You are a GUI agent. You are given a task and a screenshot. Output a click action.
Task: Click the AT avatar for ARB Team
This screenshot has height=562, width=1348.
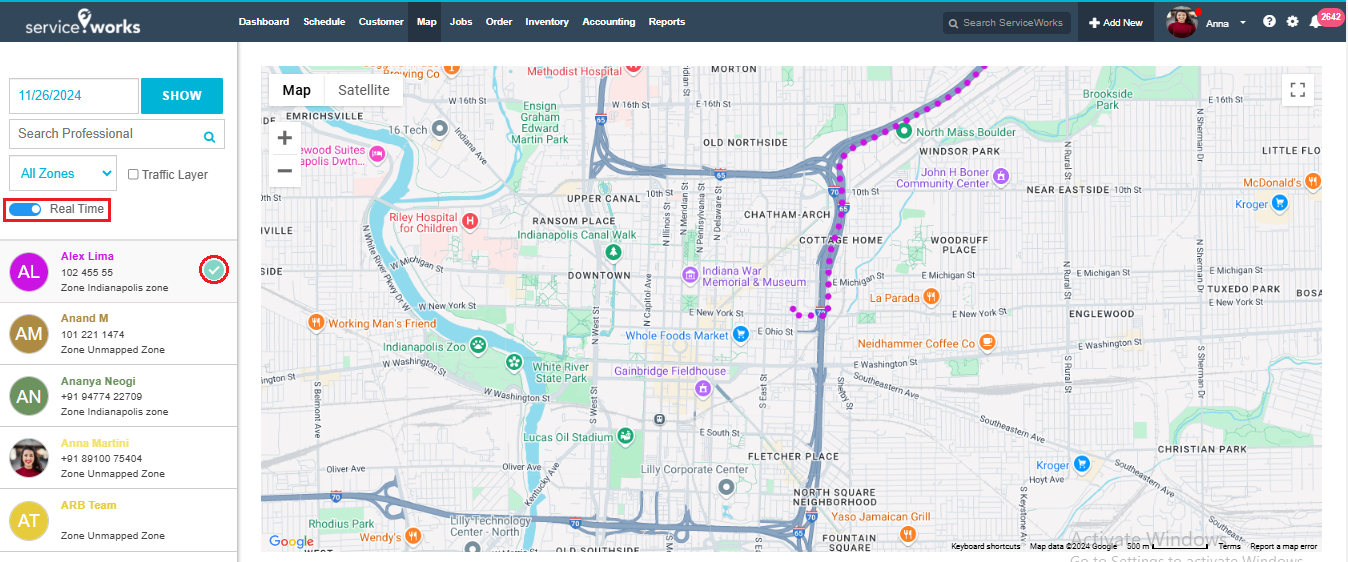pyautogui.click(x=29, y=520)
